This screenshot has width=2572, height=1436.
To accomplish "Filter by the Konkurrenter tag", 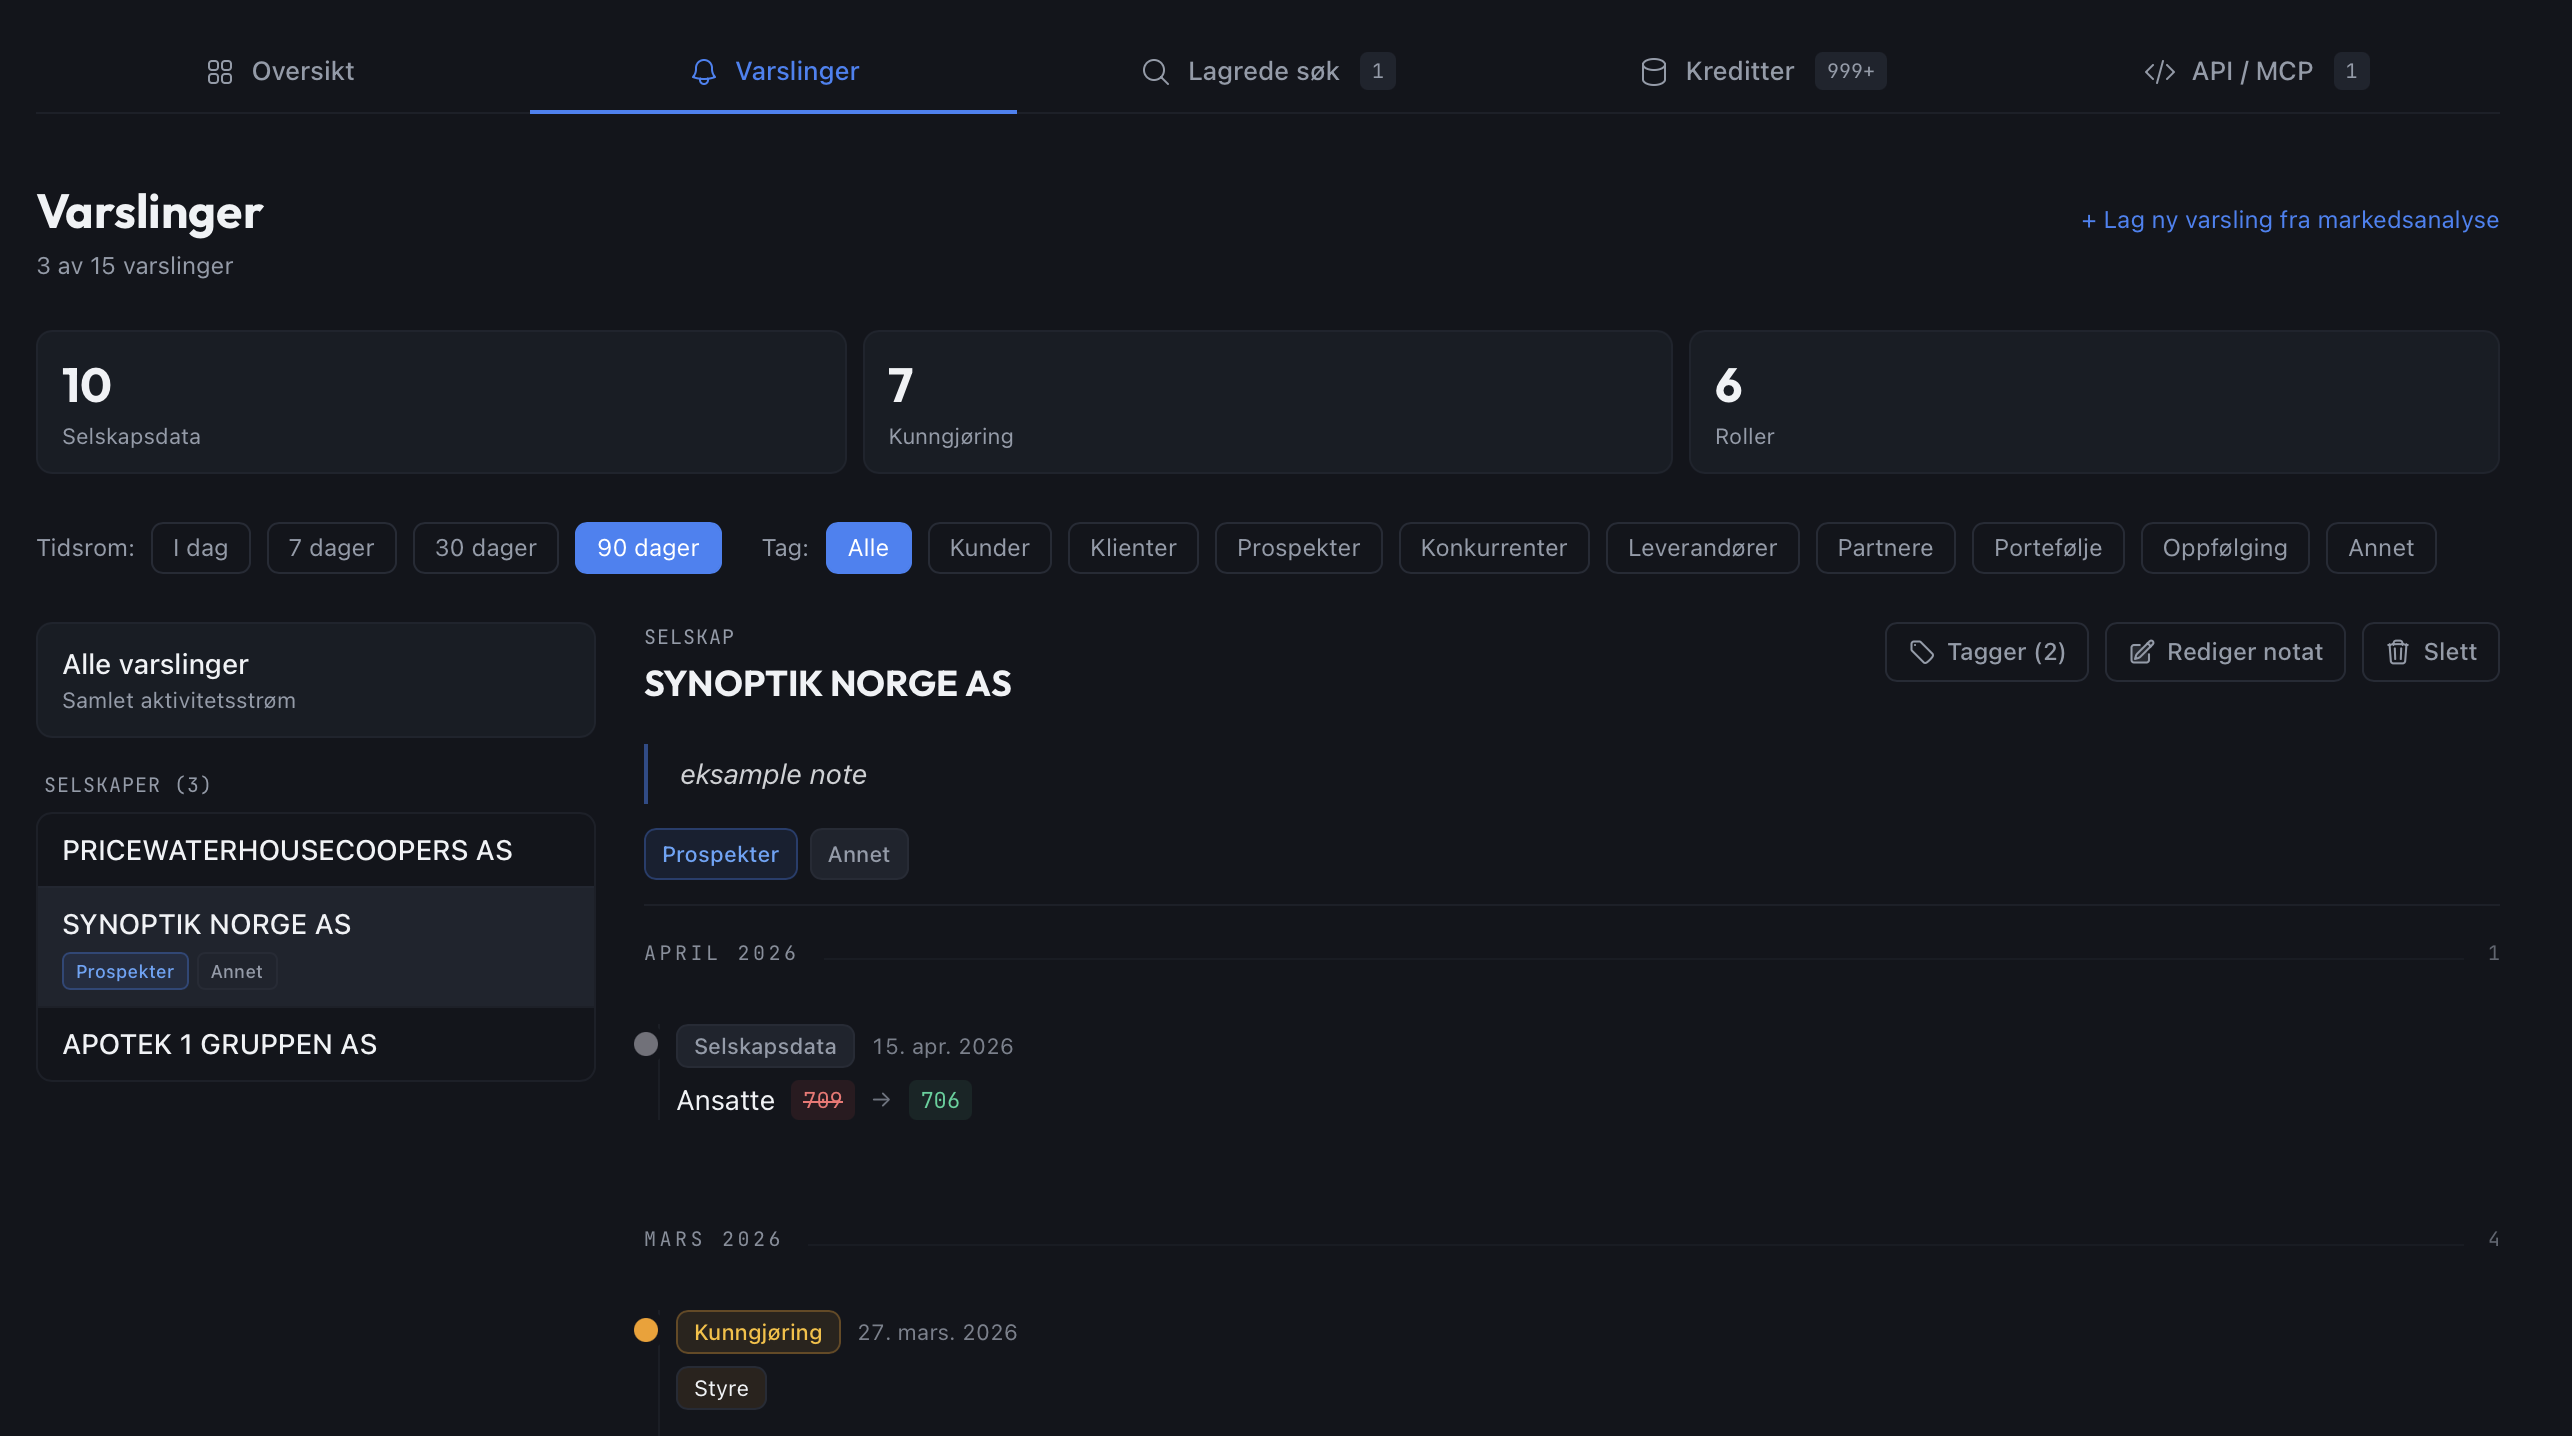I will click(1494, 548).
